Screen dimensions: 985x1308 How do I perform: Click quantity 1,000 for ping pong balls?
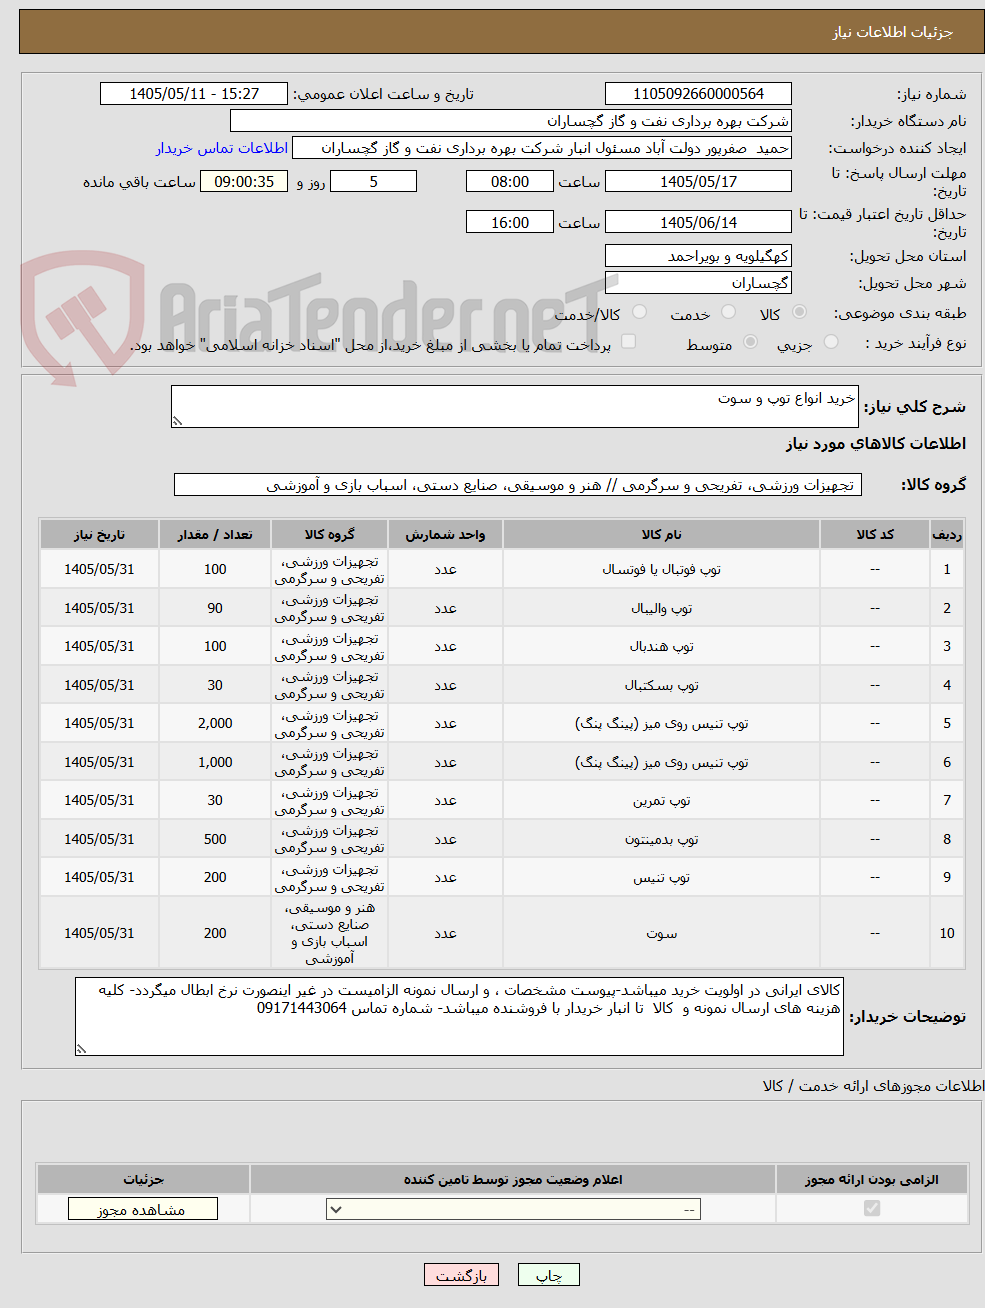pyautogui.click(x=215, y=762)
